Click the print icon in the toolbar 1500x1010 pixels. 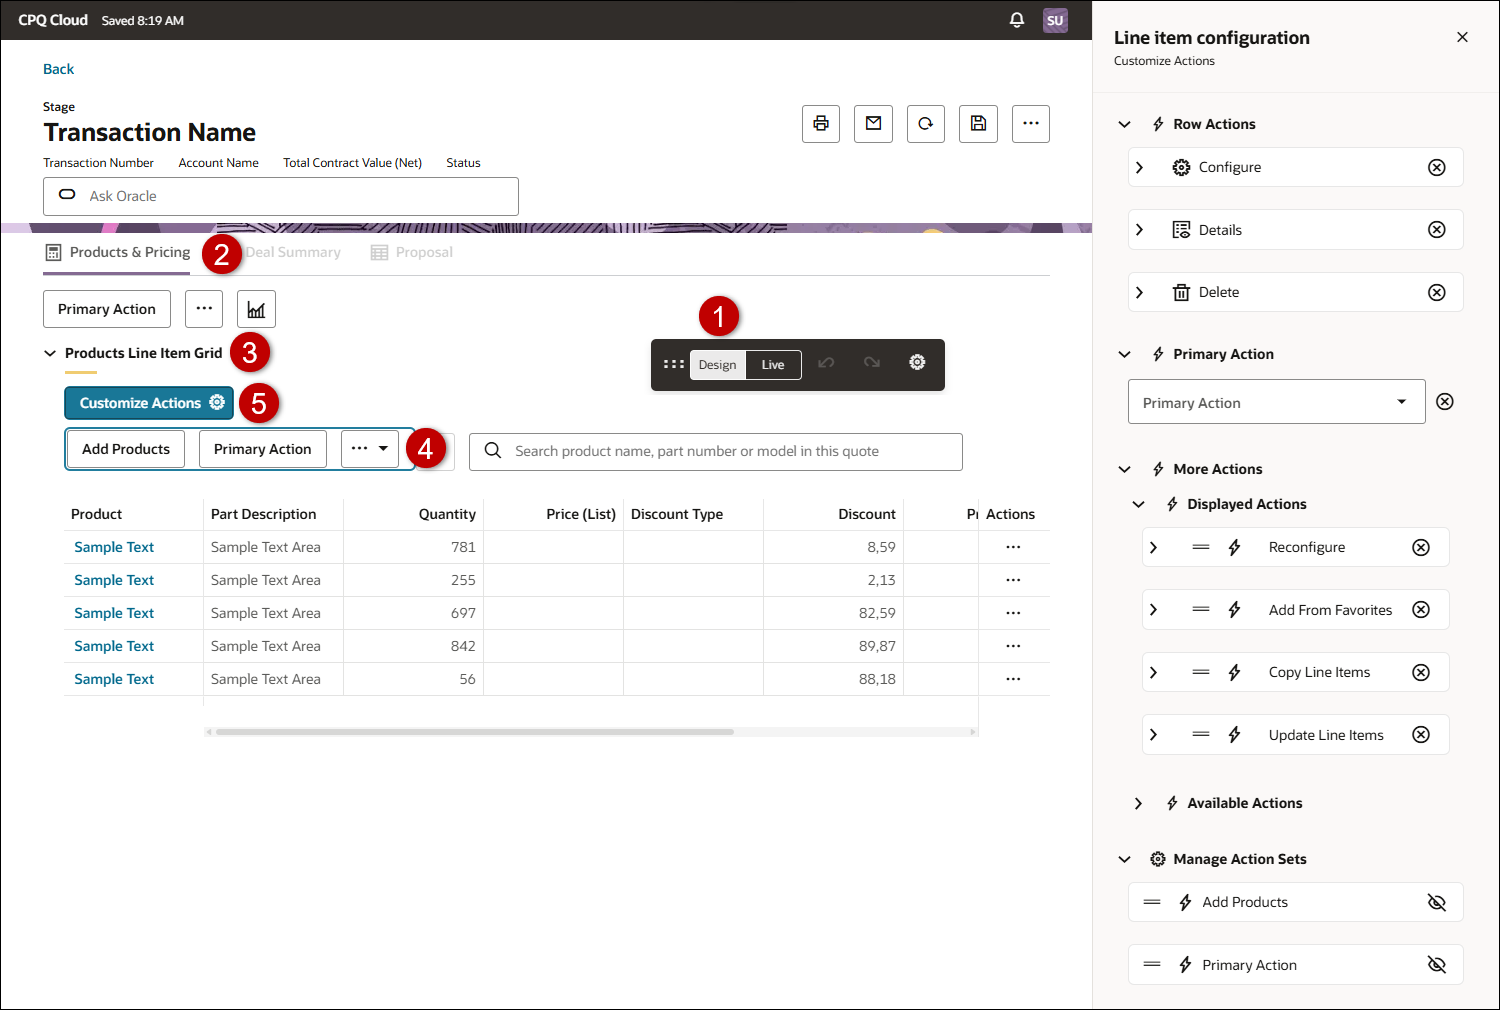[820, 123]
